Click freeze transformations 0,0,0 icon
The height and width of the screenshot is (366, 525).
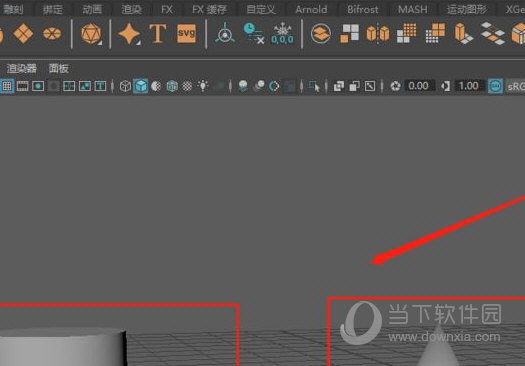pos(283,33)
